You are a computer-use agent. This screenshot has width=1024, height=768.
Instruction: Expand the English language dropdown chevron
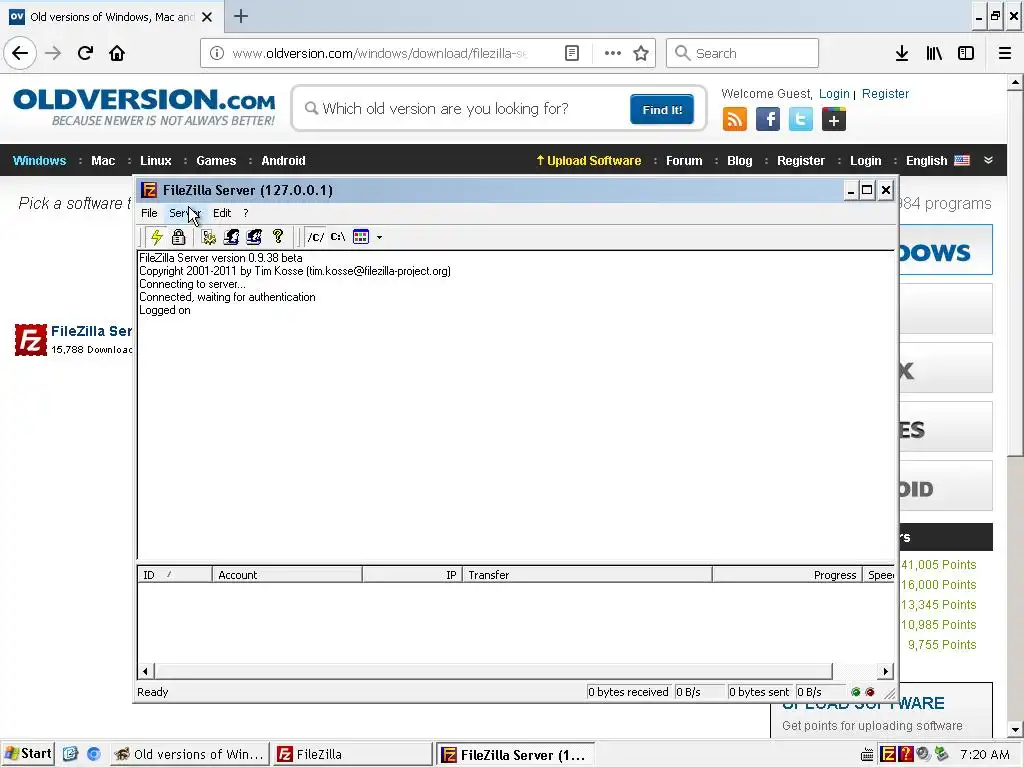click(989, 160)
